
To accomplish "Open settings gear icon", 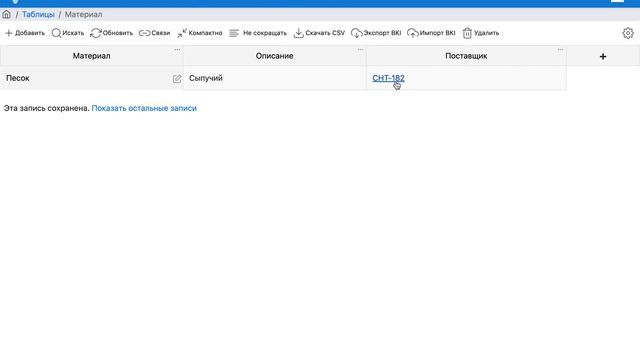I will pos(628,33).
